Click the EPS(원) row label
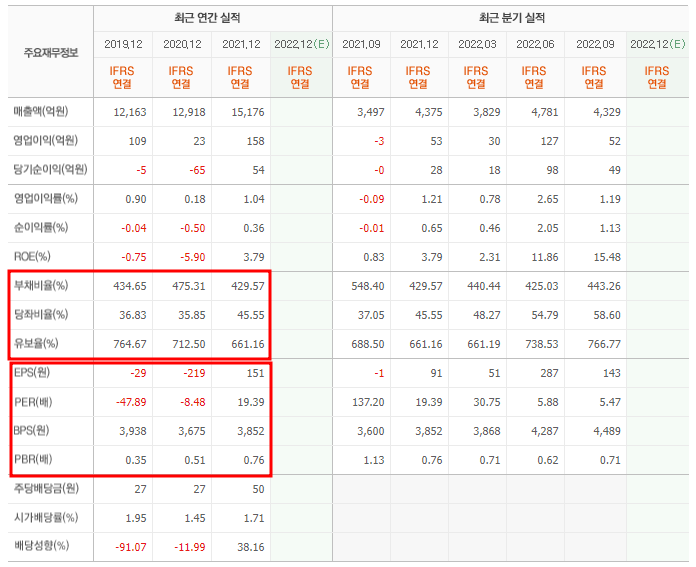Screen dimensions: 696x567 tap(32, 372)
